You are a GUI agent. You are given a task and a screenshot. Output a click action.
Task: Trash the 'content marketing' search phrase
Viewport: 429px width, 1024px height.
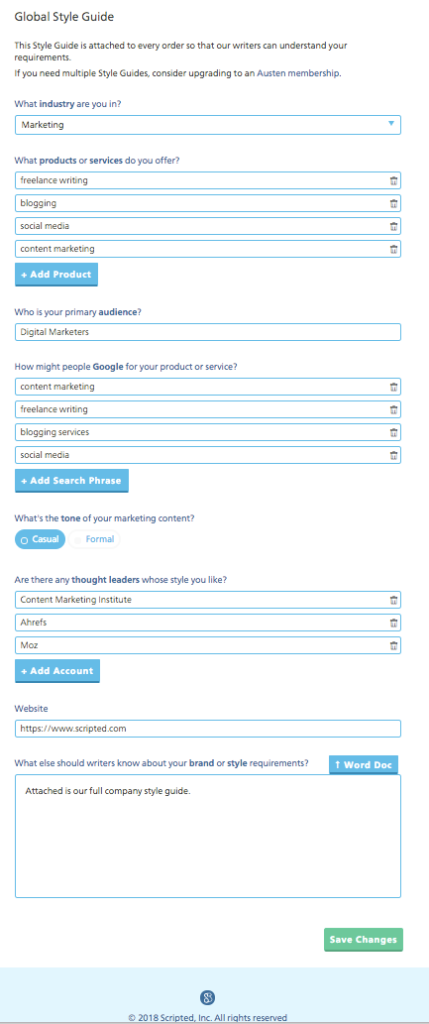[394, 387]
